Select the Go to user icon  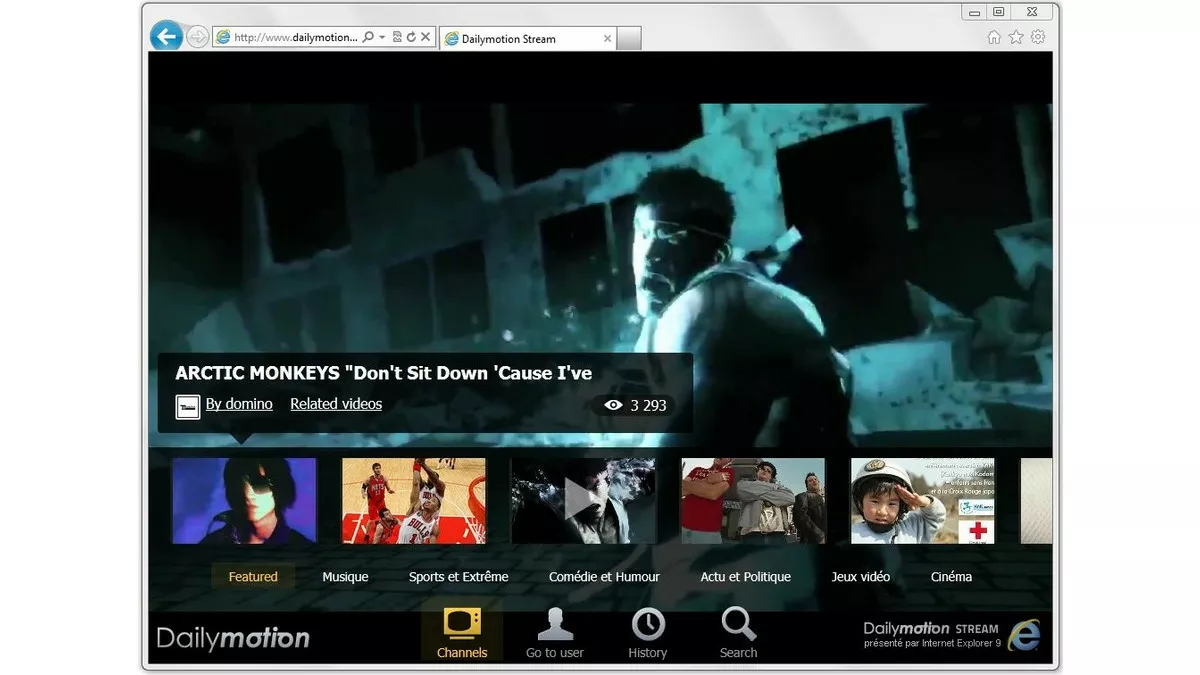pyautogui.click(x=555, y=633)
